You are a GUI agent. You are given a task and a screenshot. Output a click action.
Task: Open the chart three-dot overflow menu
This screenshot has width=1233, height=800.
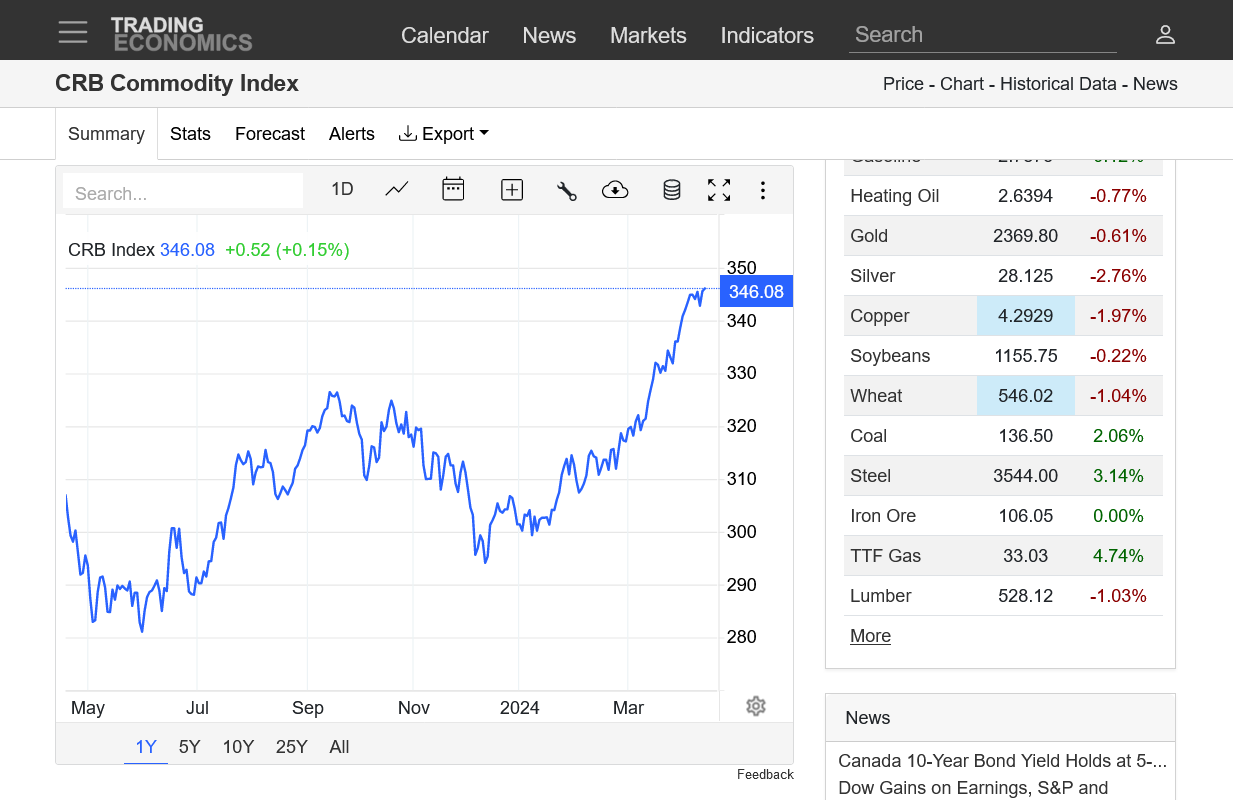click(x=763, y=189)
